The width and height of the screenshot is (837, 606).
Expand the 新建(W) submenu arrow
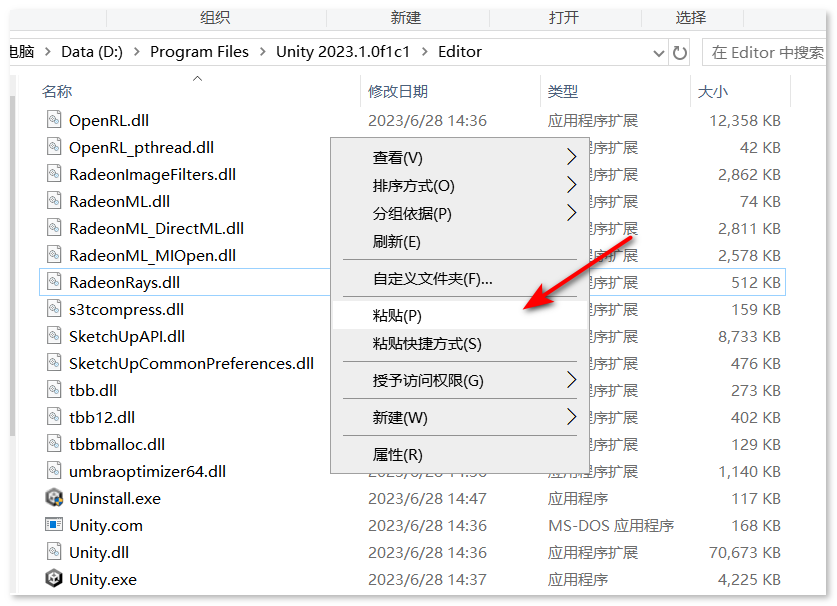tap(571, 416)
